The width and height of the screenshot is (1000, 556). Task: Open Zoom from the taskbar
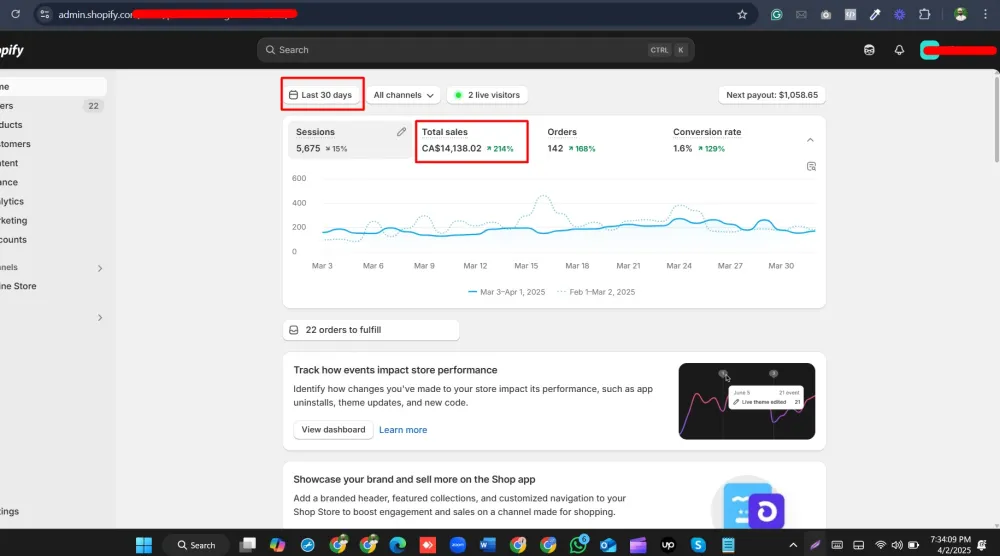click(458, 545)
